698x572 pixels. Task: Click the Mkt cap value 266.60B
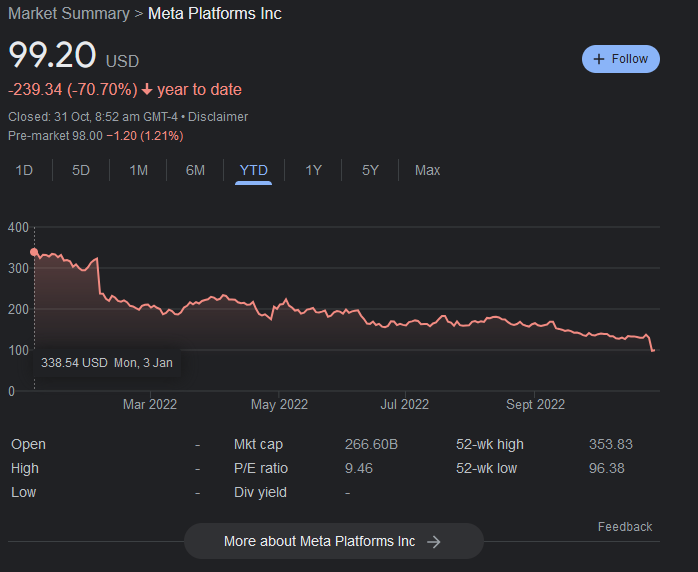pyautogui.click(x=371, y=444)
